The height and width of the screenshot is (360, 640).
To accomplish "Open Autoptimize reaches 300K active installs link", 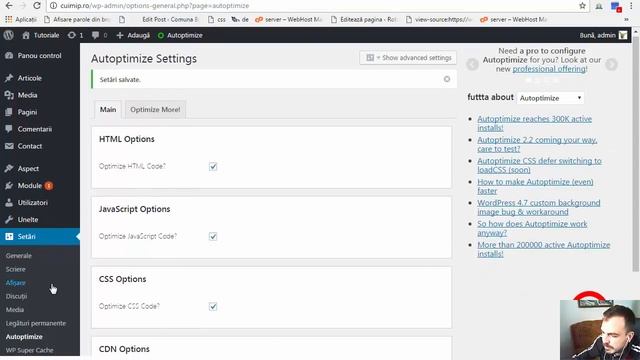I will 534,123.
